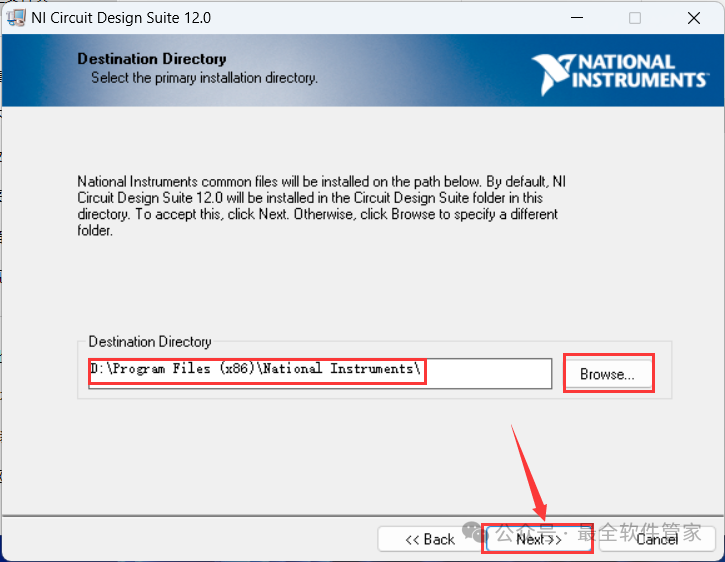Click the bold Destination Directory header heading
The width and height of the screenshot is (725, 562).
[x=152, y=59]
